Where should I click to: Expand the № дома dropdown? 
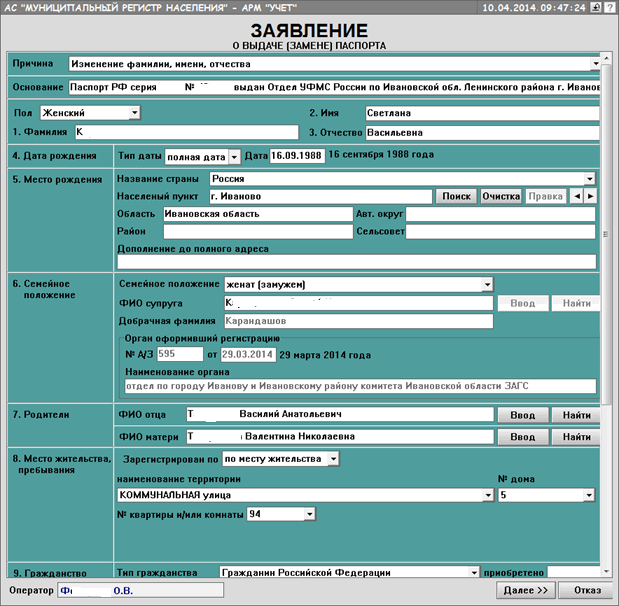point(589,495)
